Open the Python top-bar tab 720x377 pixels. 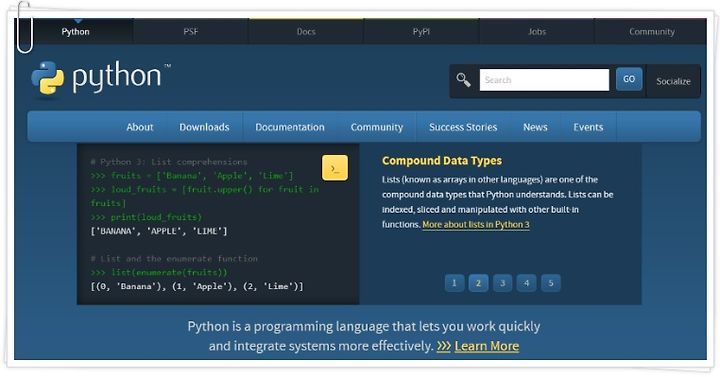click(75, 32)
